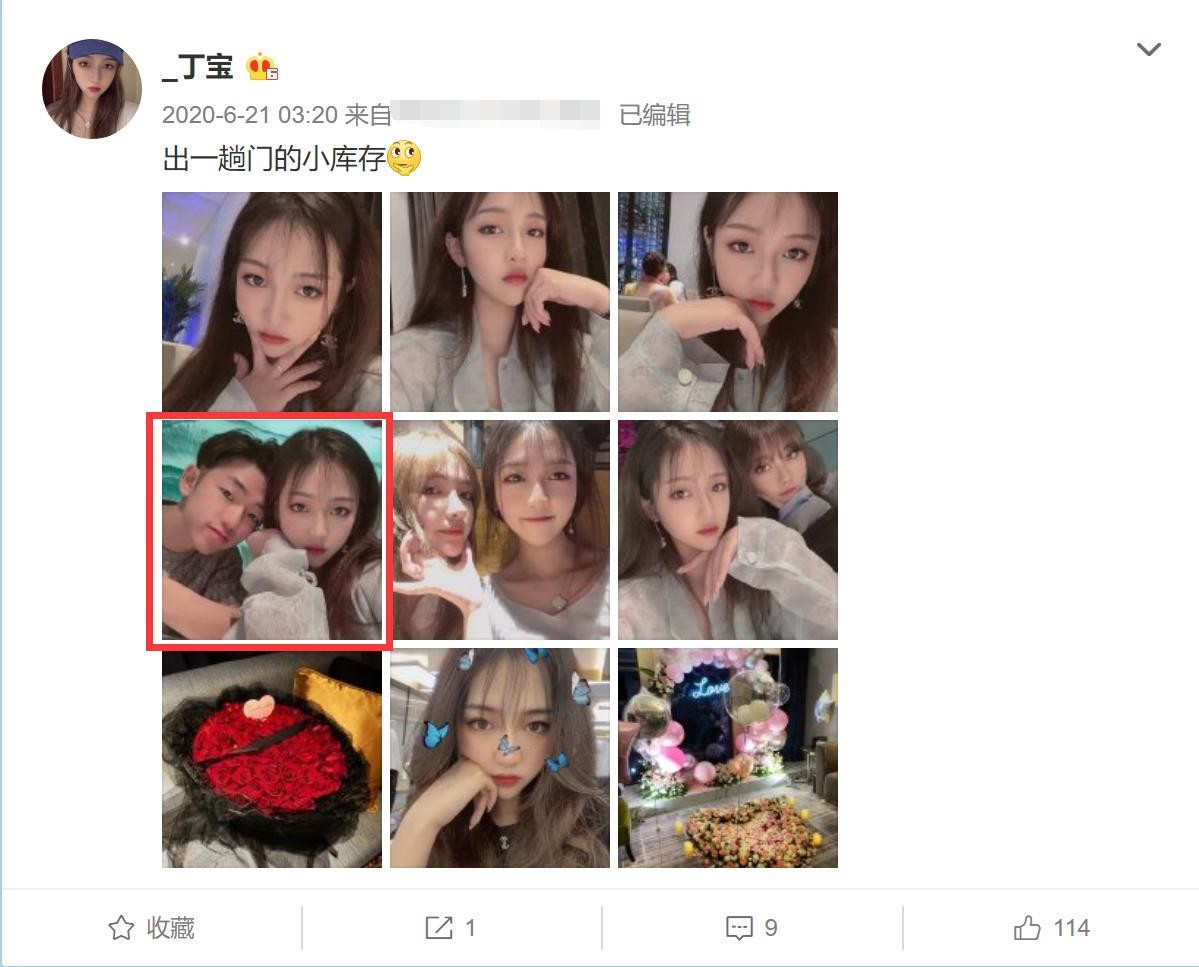This screenshot has width=1199, height=967.
Task: Open the first selfie thumbnail
Action: click(271, 302)
